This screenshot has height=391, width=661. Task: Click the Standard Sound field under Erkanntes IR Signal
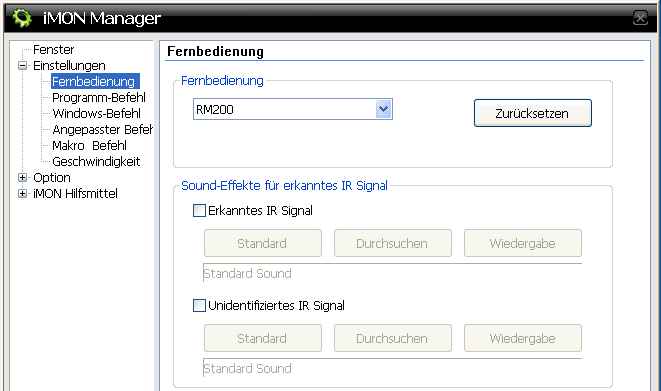click(x=392, y=273)
